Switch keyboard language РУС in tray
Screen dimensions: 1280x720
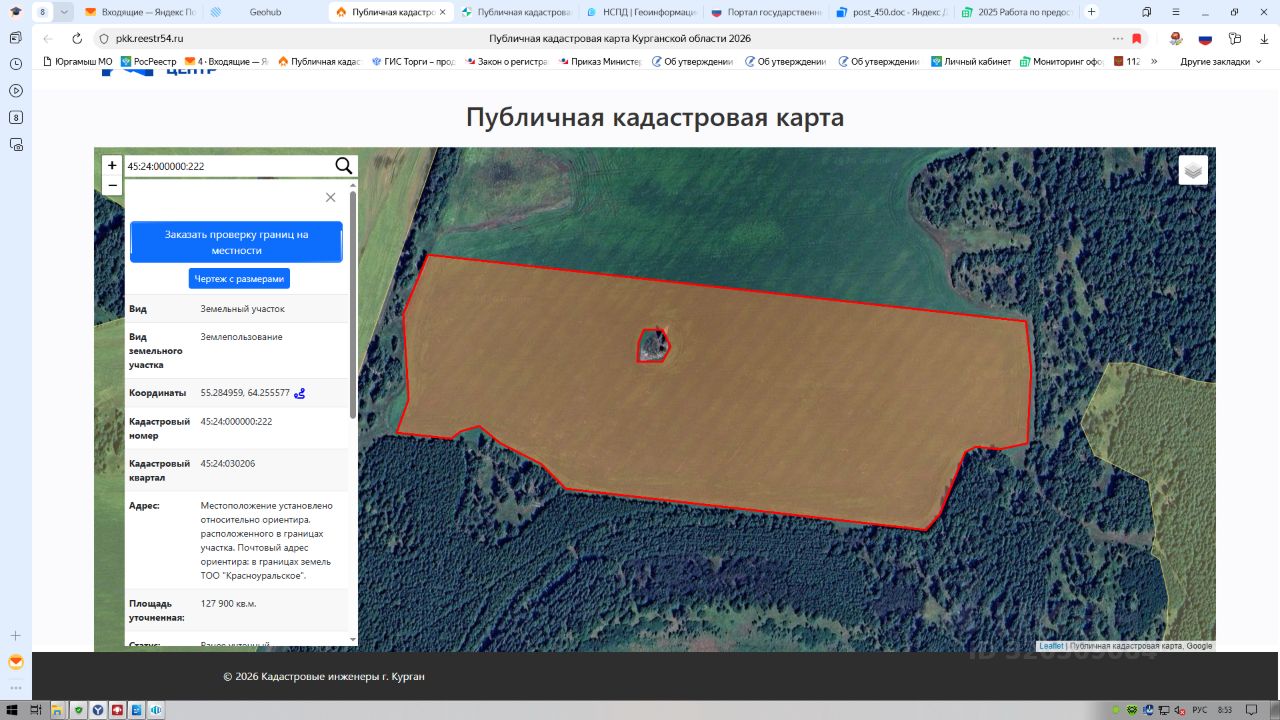coord(1199,710)
